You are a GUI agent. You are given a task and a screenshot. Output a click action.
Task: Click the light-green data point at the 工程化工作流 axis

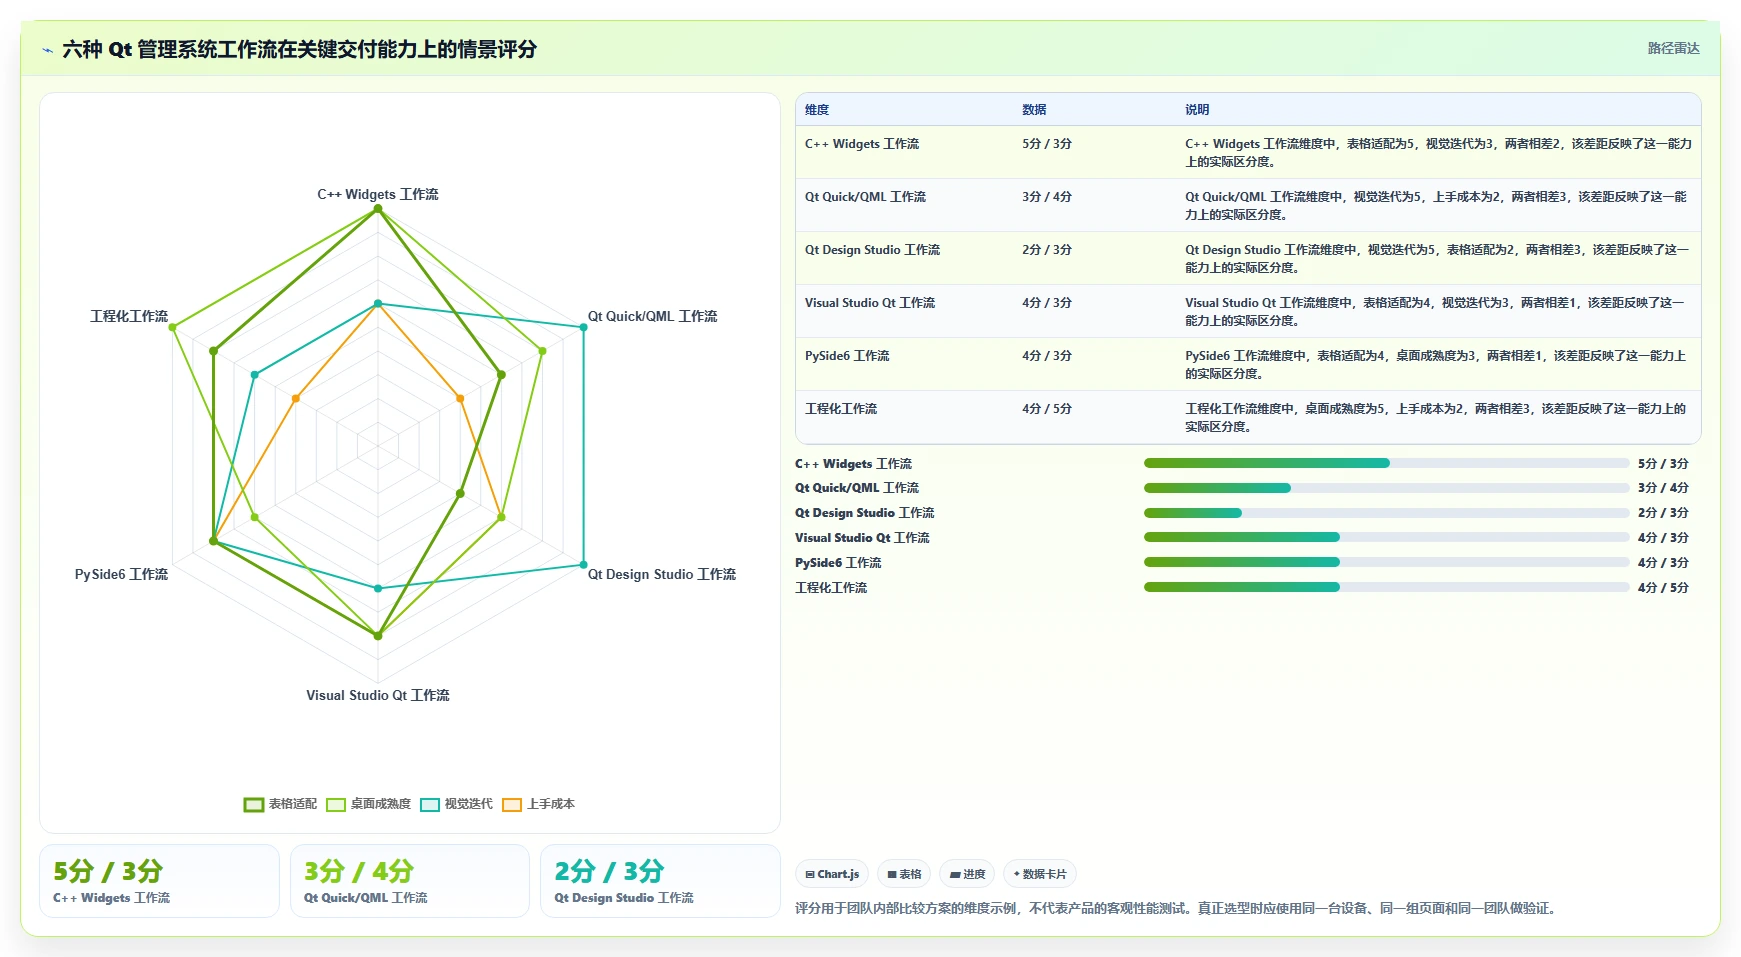[x=172, y=327]
